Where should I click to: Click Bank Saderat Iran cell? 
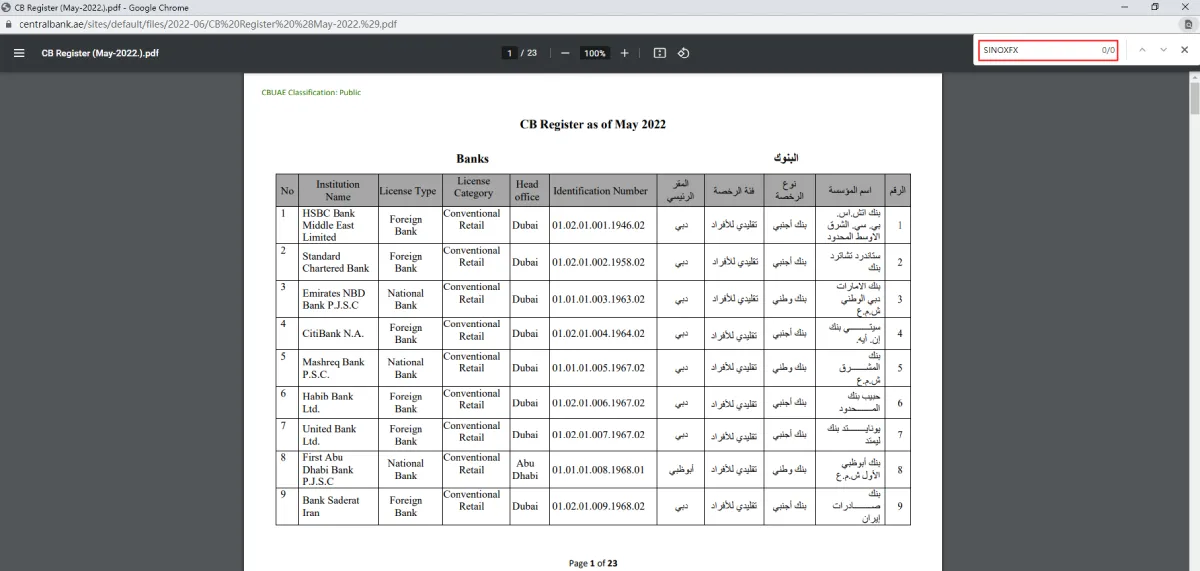point(338,506)
